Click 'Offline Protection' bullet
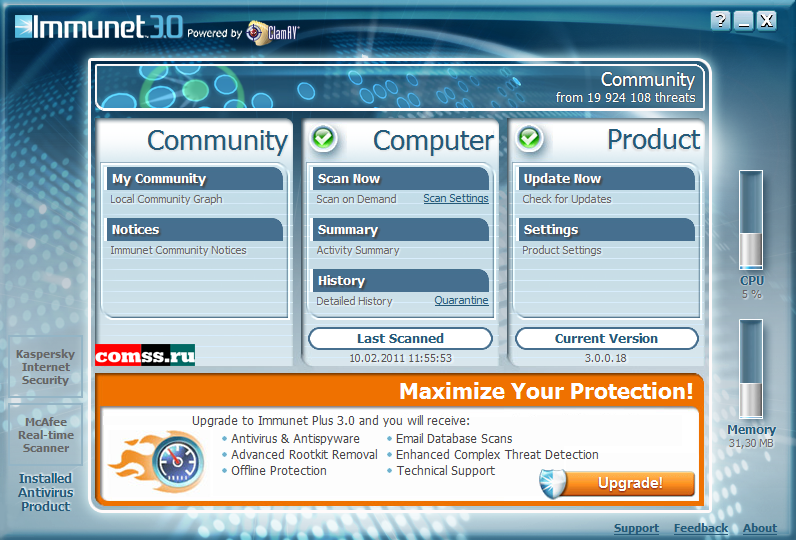796x540 pixels. [279, 471]
